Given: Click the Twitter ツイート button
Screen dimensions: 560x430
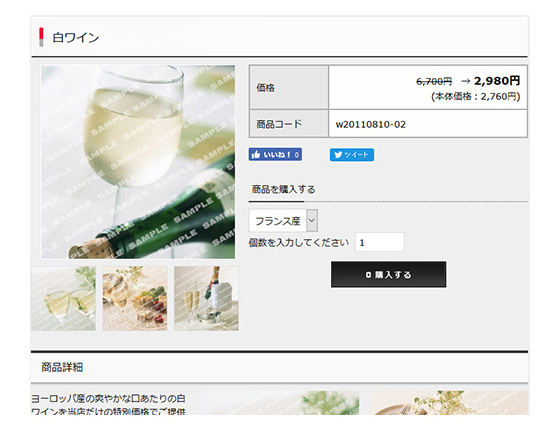Looking at the screenshot, I should 352,155.
